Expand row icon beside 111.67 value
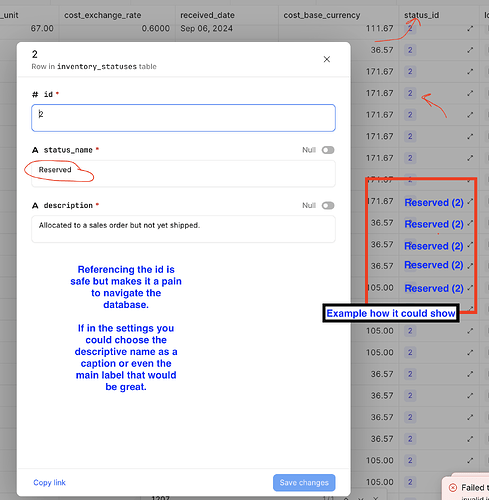The width and height of the screenshot is (489, 500). coord(470,29)
